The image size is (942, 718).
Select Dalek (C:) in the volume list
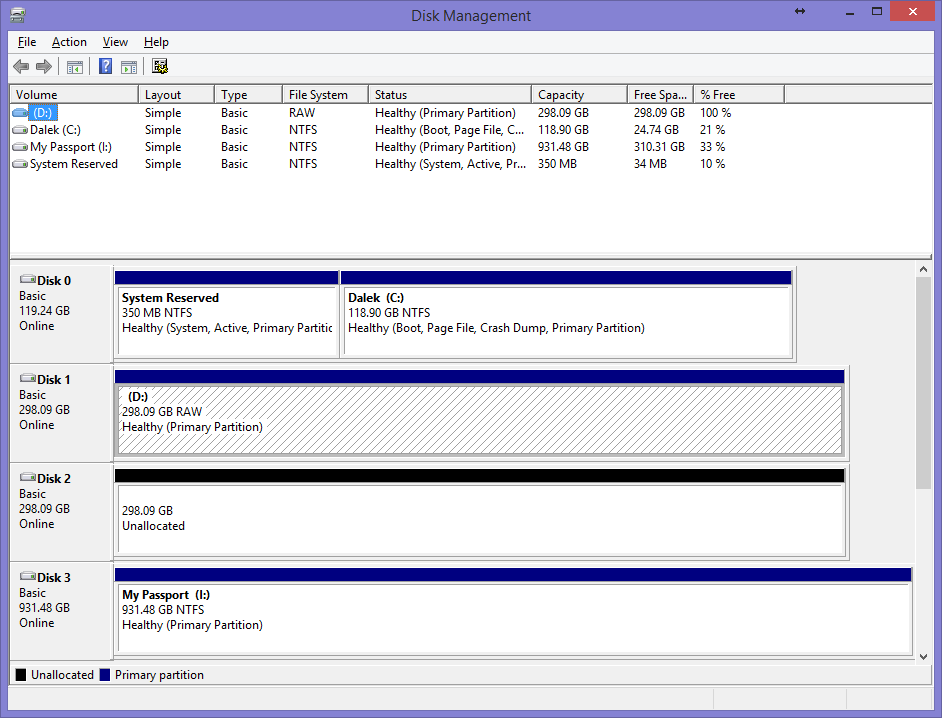(55, 130)
